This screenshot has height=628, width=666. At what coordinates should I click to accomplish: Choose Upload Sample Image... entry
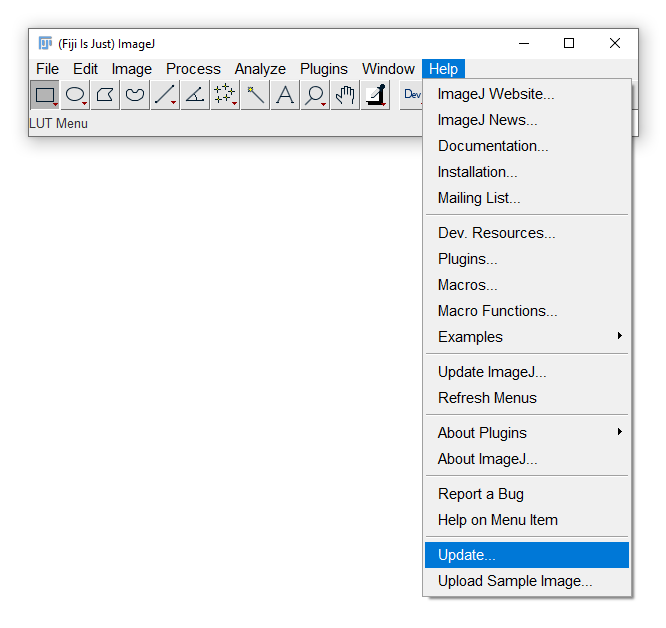click(x=527, y=581)
